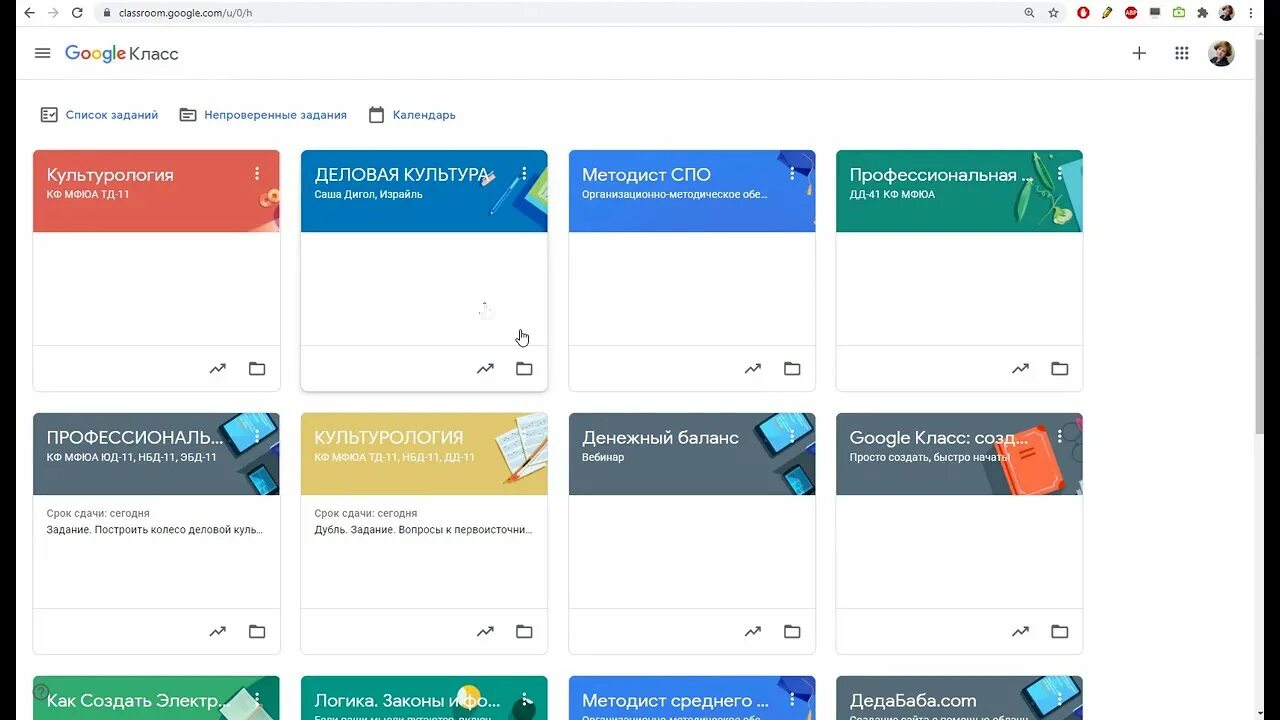
Task: Open Непроверенные задания
Action: [x=263, y=115]
